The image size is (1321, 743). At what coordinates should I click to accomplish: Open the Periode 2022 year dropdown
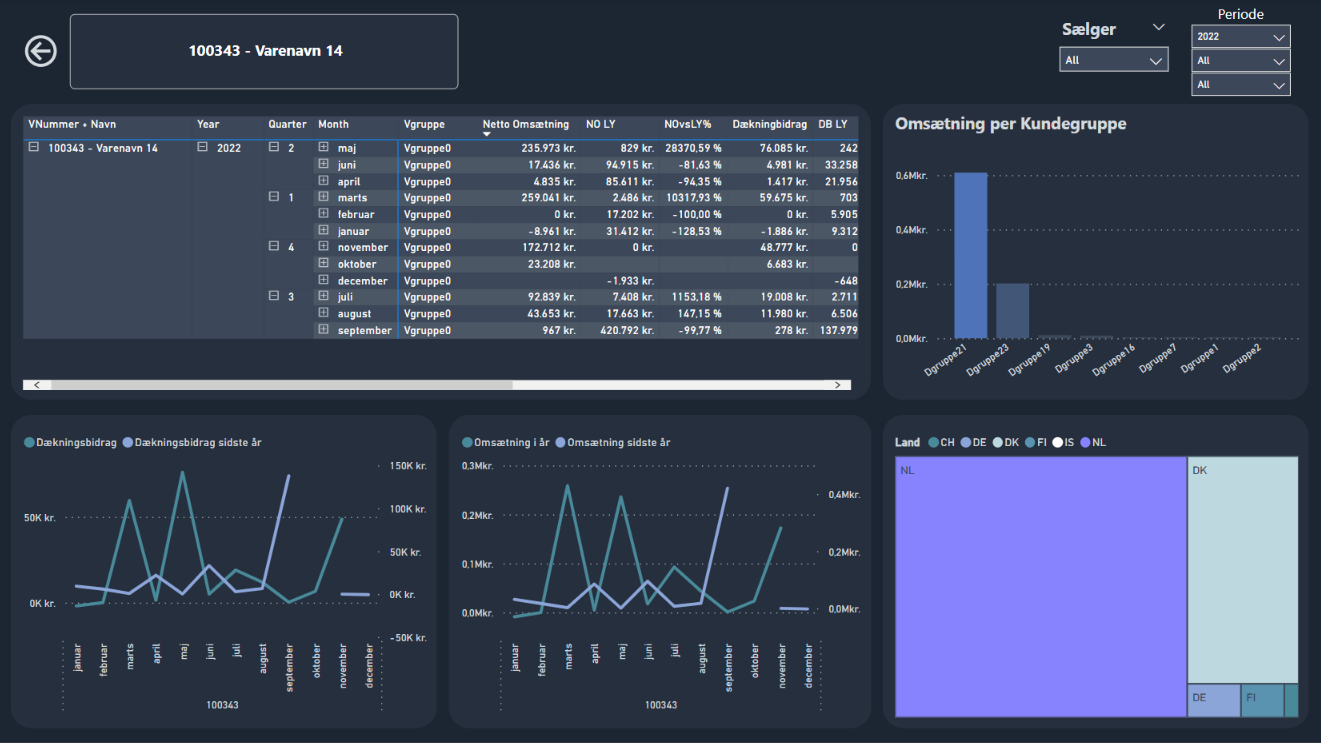1240,37
